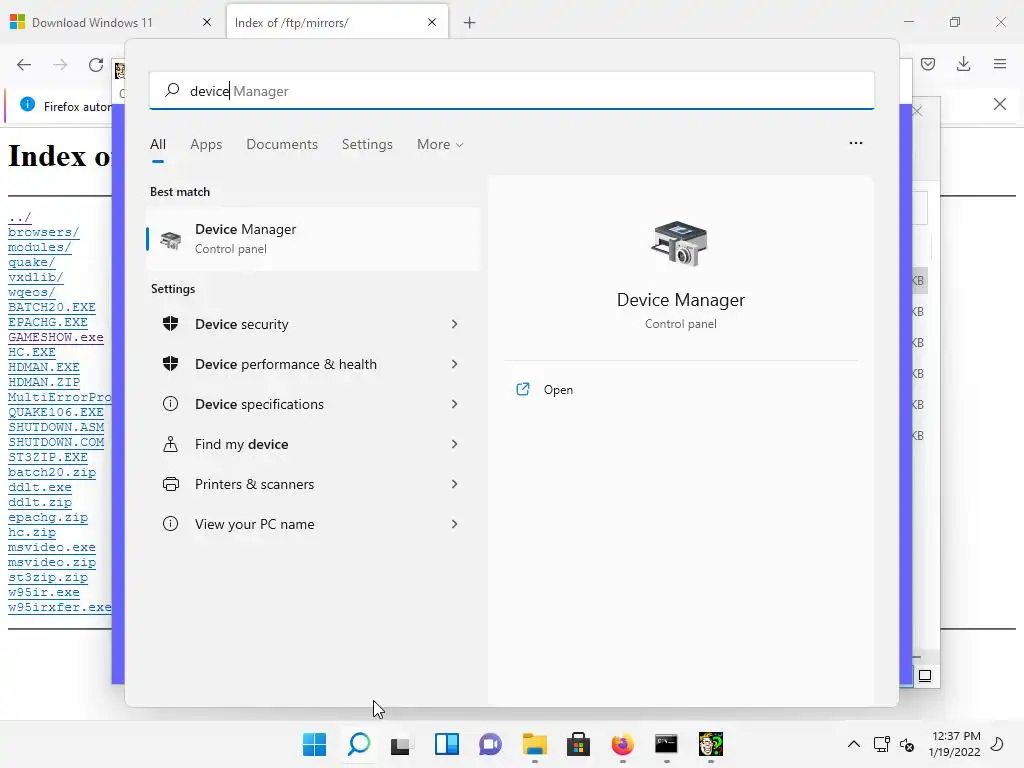
Task: Select the Documents search filter tab
Action: click(x=282, y=144)
